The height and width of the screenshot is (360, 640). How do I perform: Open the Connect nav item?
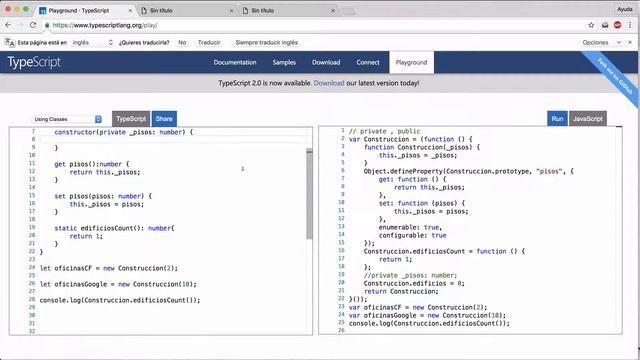(x=368, y=62)
